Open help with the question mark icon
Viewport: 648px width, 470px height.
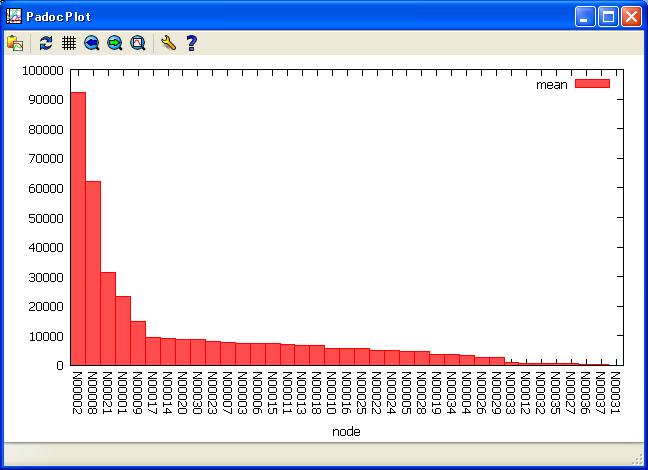[x=191, y=43]
